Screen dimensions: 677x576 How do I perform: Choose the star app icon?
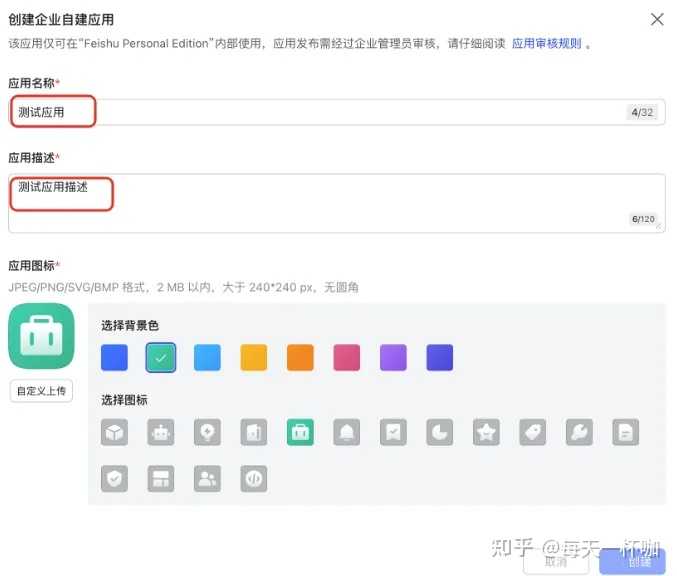pos(486,432)
